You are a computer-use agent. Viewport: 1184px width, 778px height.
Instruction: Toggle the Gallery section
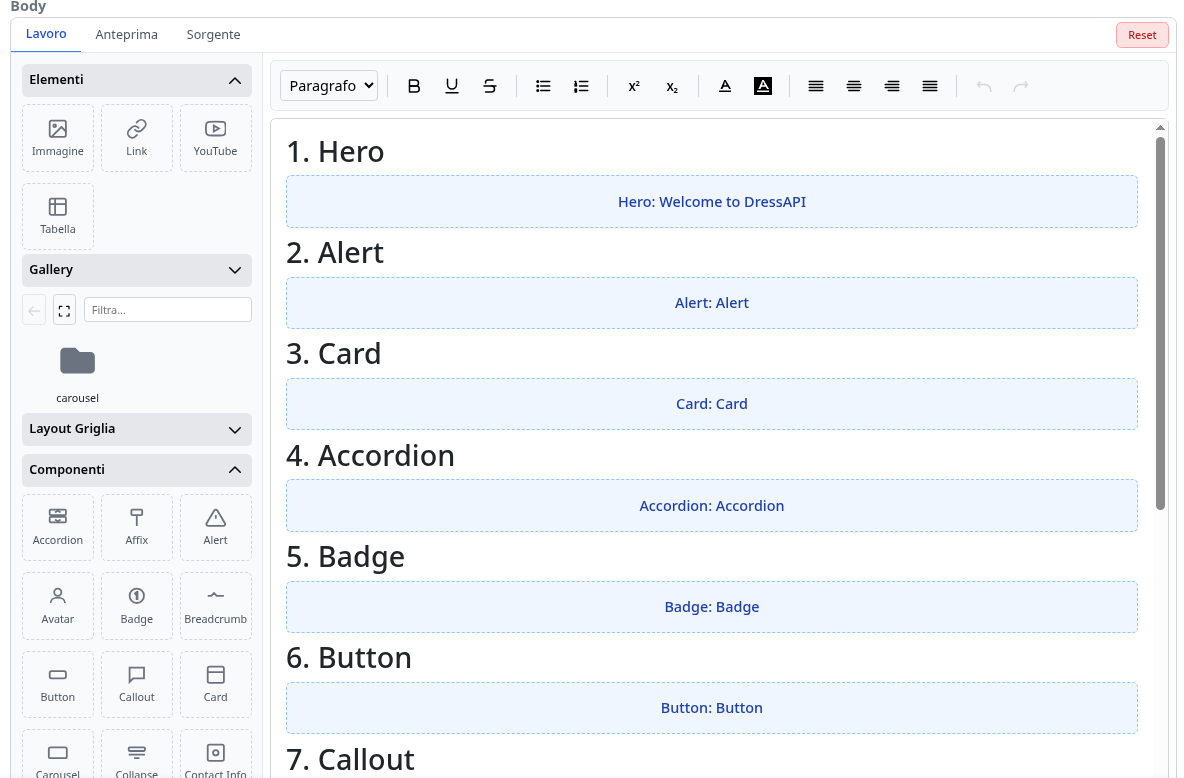point(137,270)
